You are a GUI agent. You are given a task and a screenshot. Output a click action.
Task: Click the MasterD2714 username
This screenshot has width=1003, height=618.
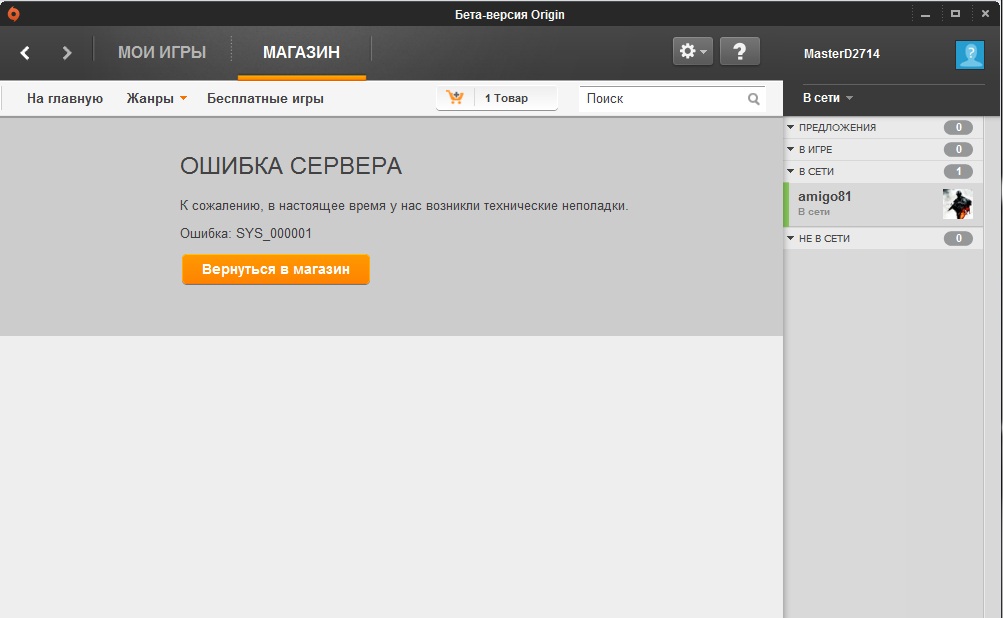click(841, 54)
